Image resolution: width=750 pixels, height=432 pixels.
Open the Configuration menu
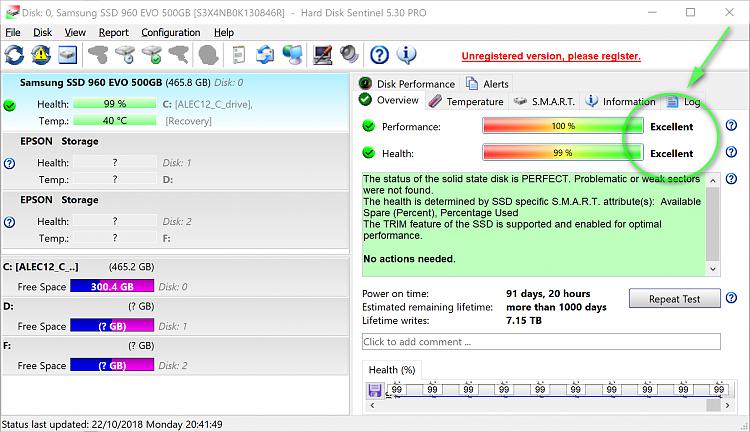(171, 33)
